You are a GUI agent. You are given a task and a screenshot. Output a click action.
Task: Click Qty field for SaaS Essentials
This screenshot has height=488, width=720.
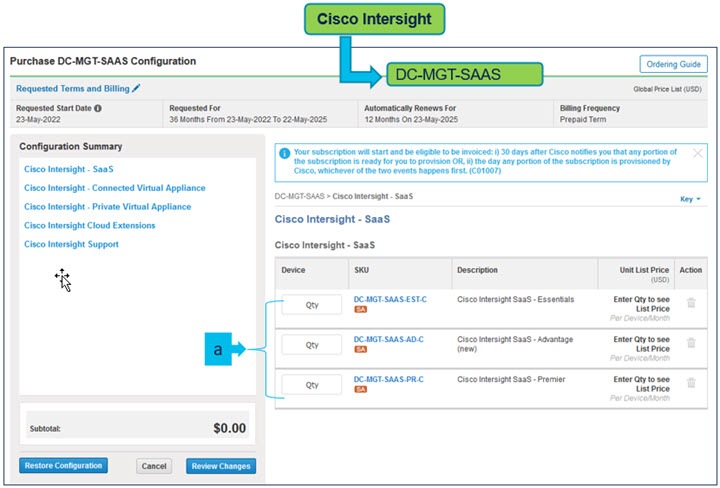[x=311, y=305]
